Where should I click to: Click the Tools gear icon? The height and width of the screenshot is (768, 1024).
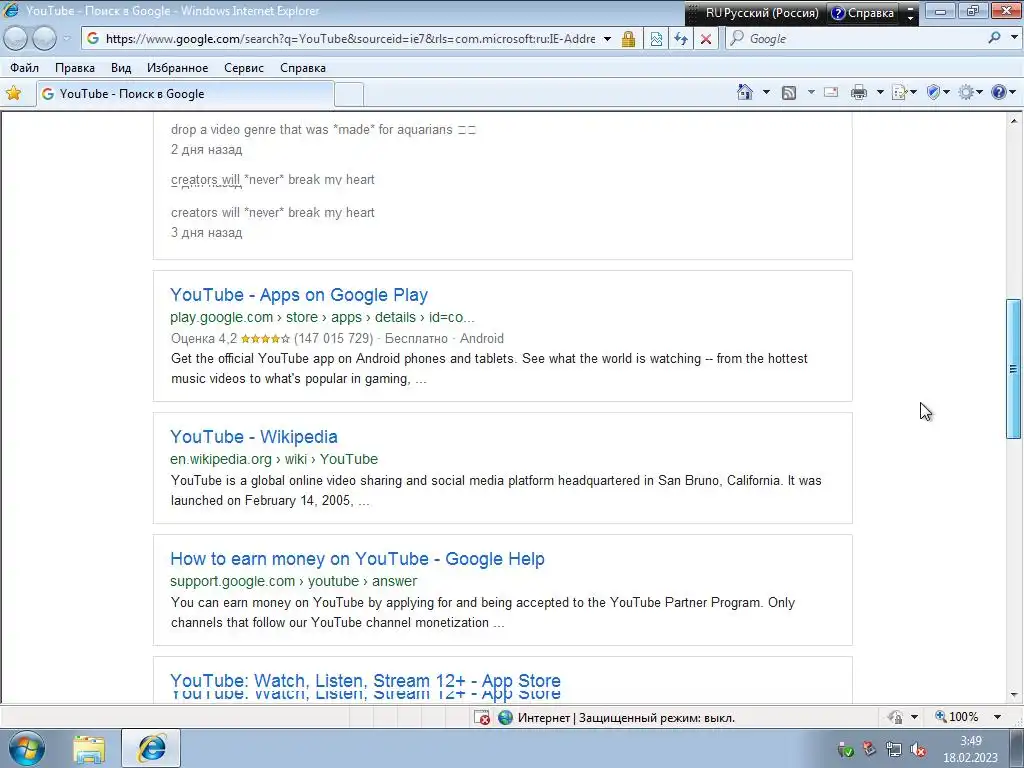coord(966,93)
